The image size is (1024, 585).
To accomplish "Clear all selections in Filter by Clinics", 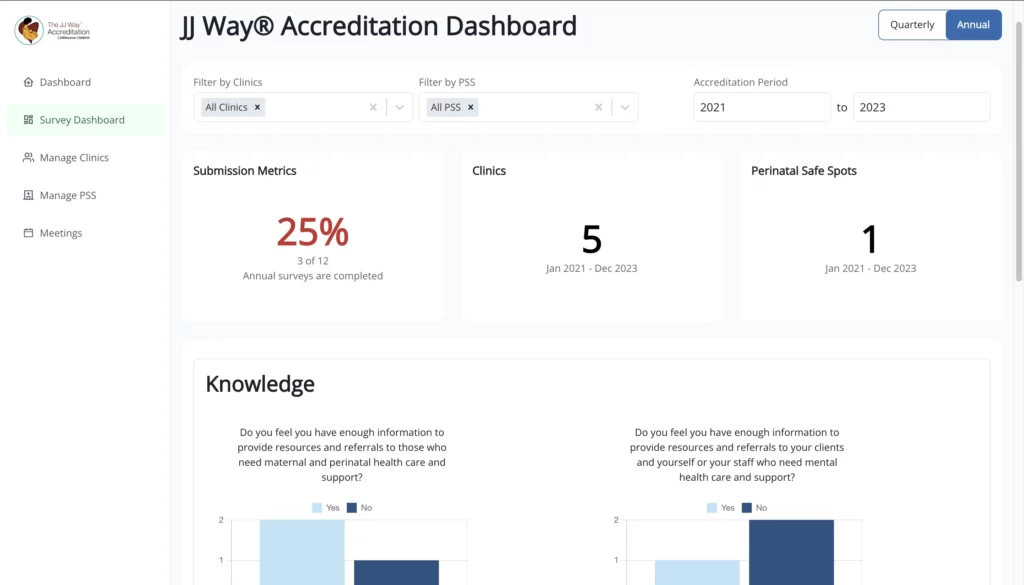I will coord(373,107).
